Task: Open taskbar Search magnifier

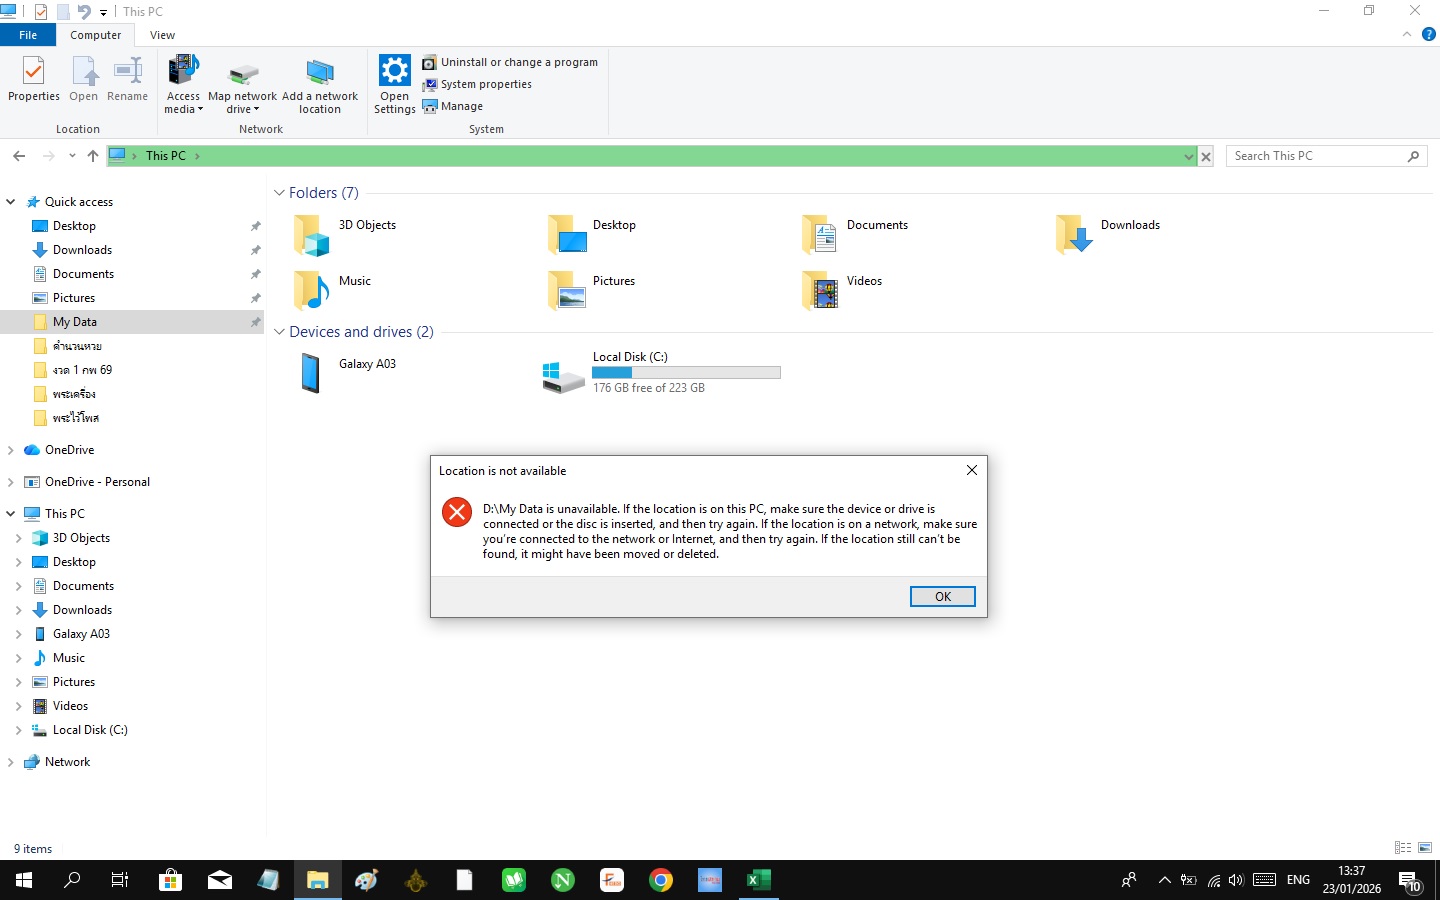Action: click(72, 880)
